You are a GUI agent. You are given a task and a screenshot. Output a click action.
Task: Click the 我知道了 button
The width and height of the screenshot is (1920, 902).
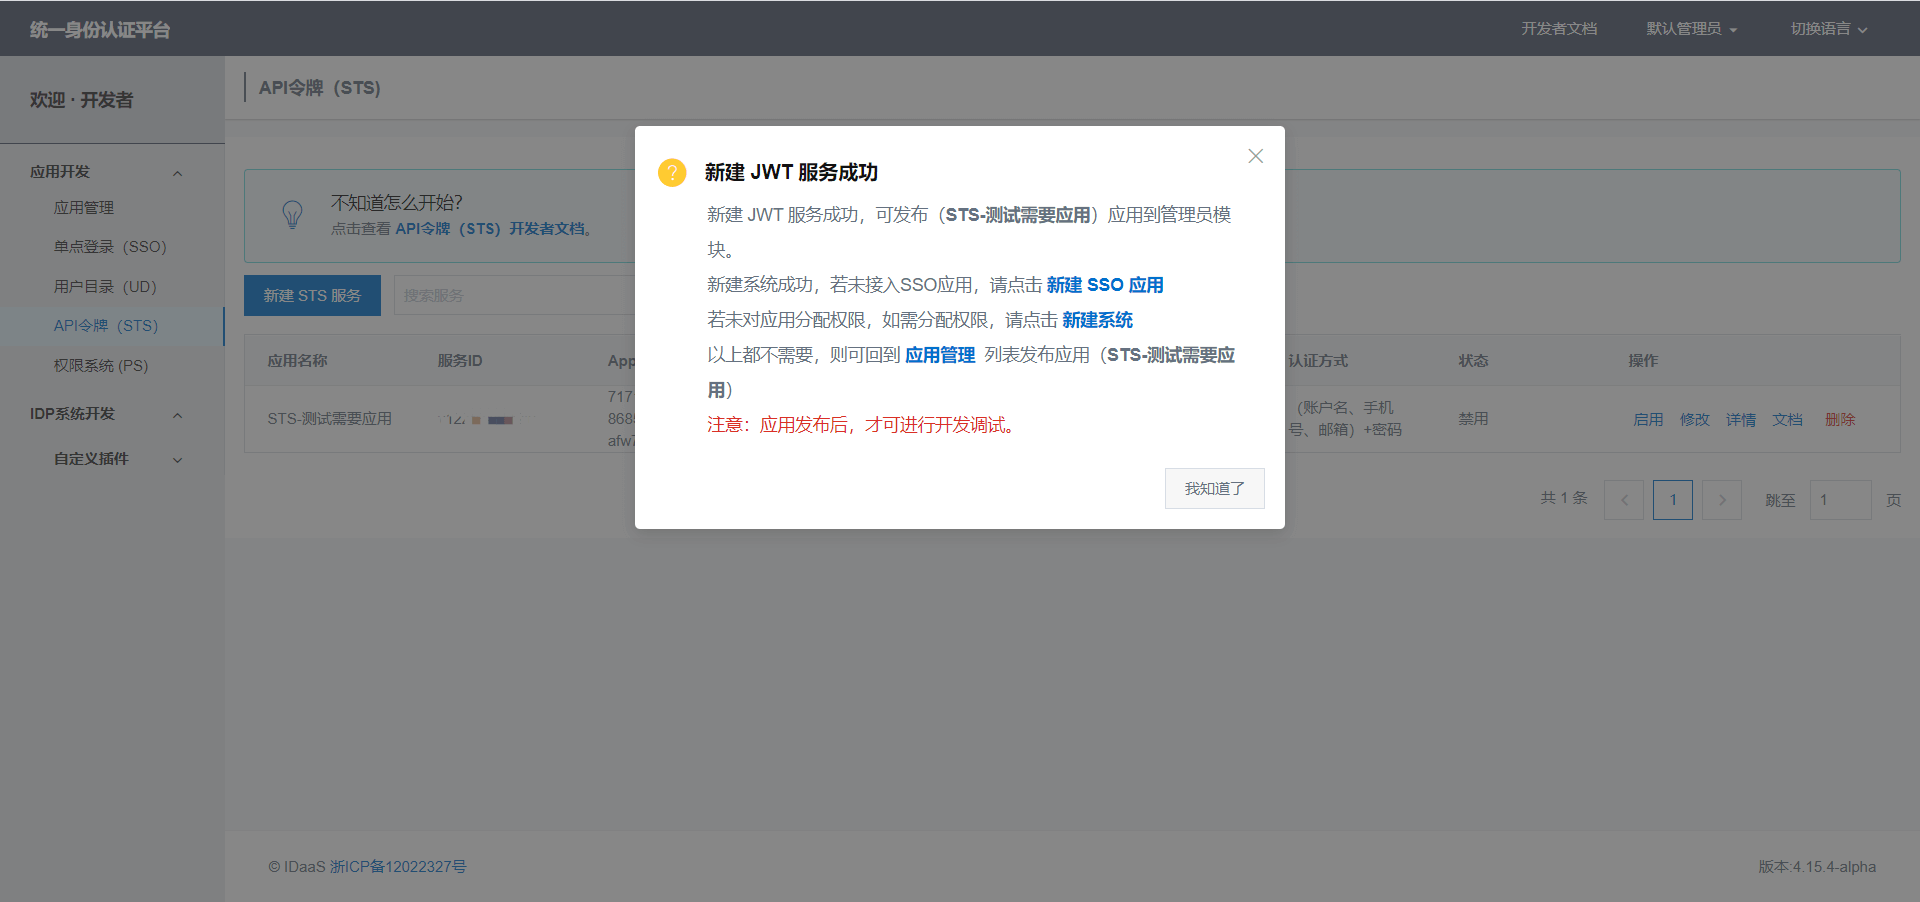point(1214,488)
